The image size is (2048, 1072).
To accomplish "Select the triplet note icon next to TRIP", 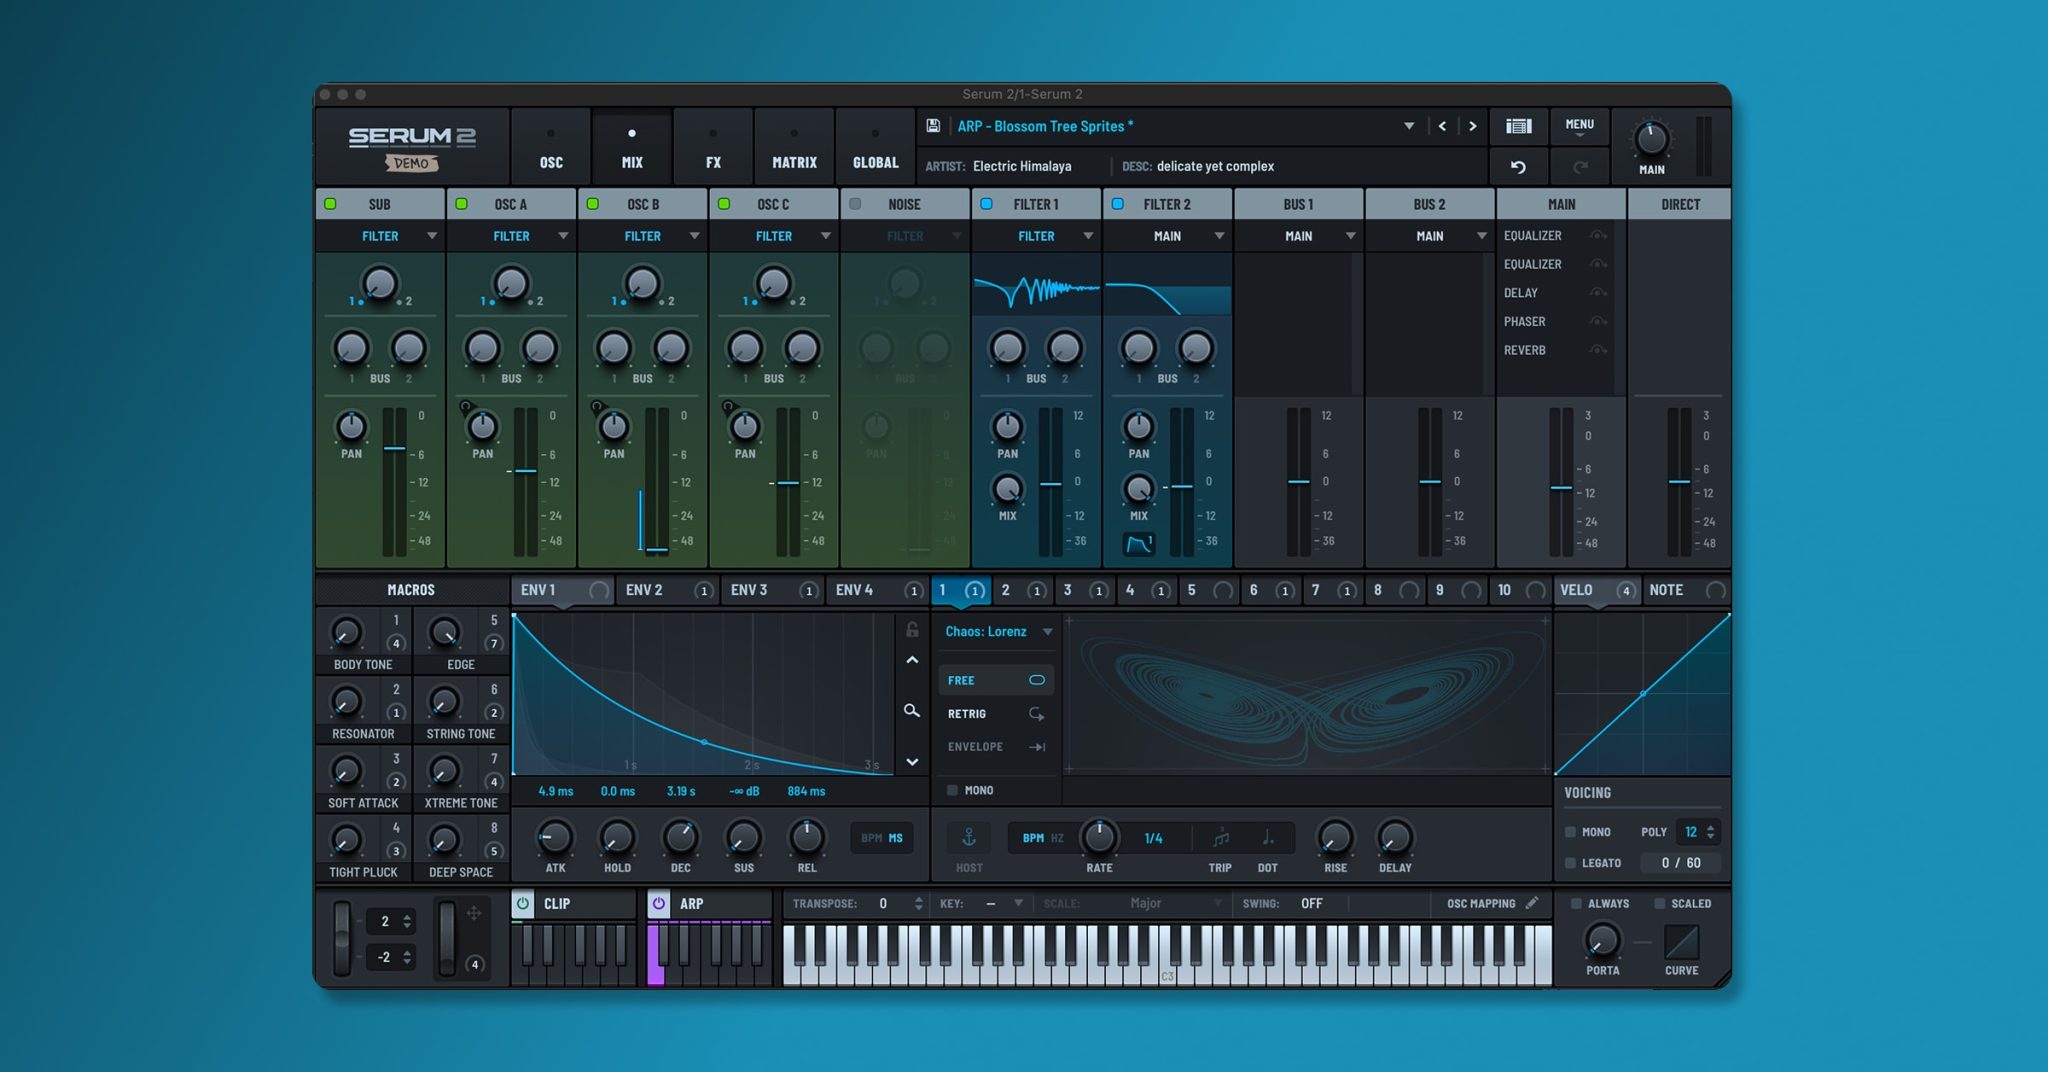I will coord(1218,838).
